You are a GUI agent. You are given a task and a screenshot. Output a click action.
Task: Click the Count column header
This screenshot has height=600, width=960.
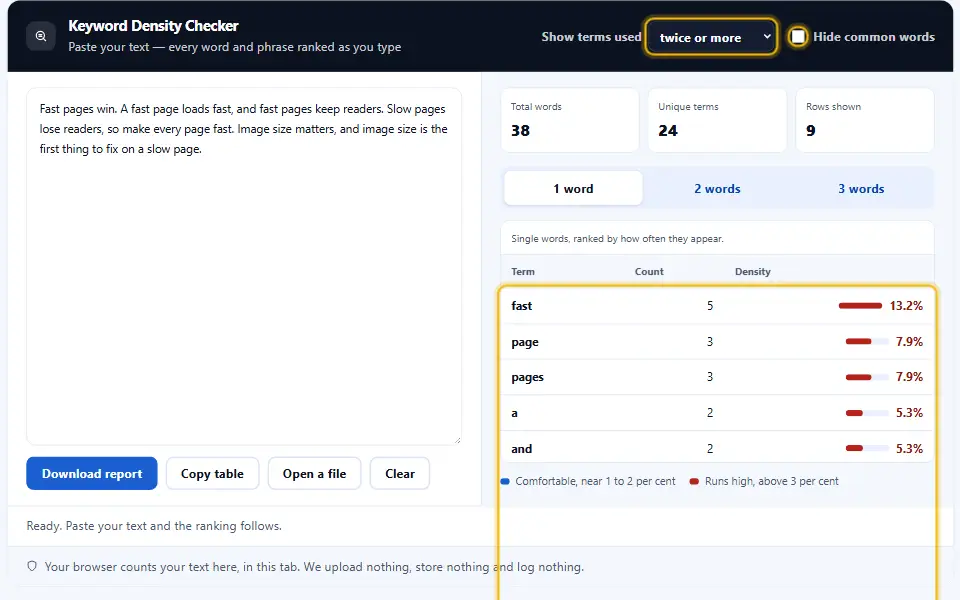[x=649, y=271]
